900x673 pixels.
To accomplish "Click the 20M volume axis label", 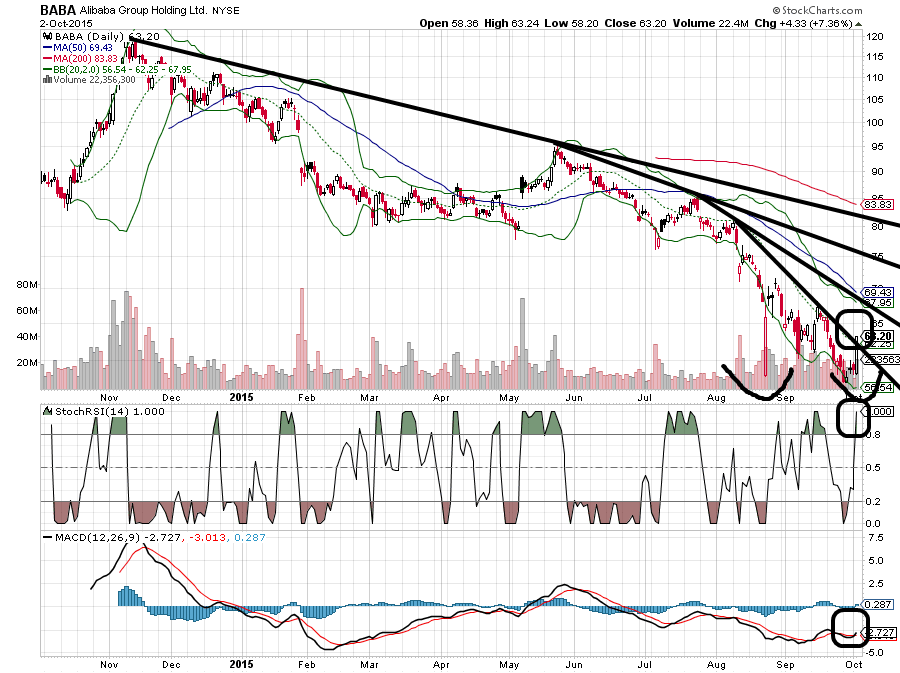I will tap(27, 363).
